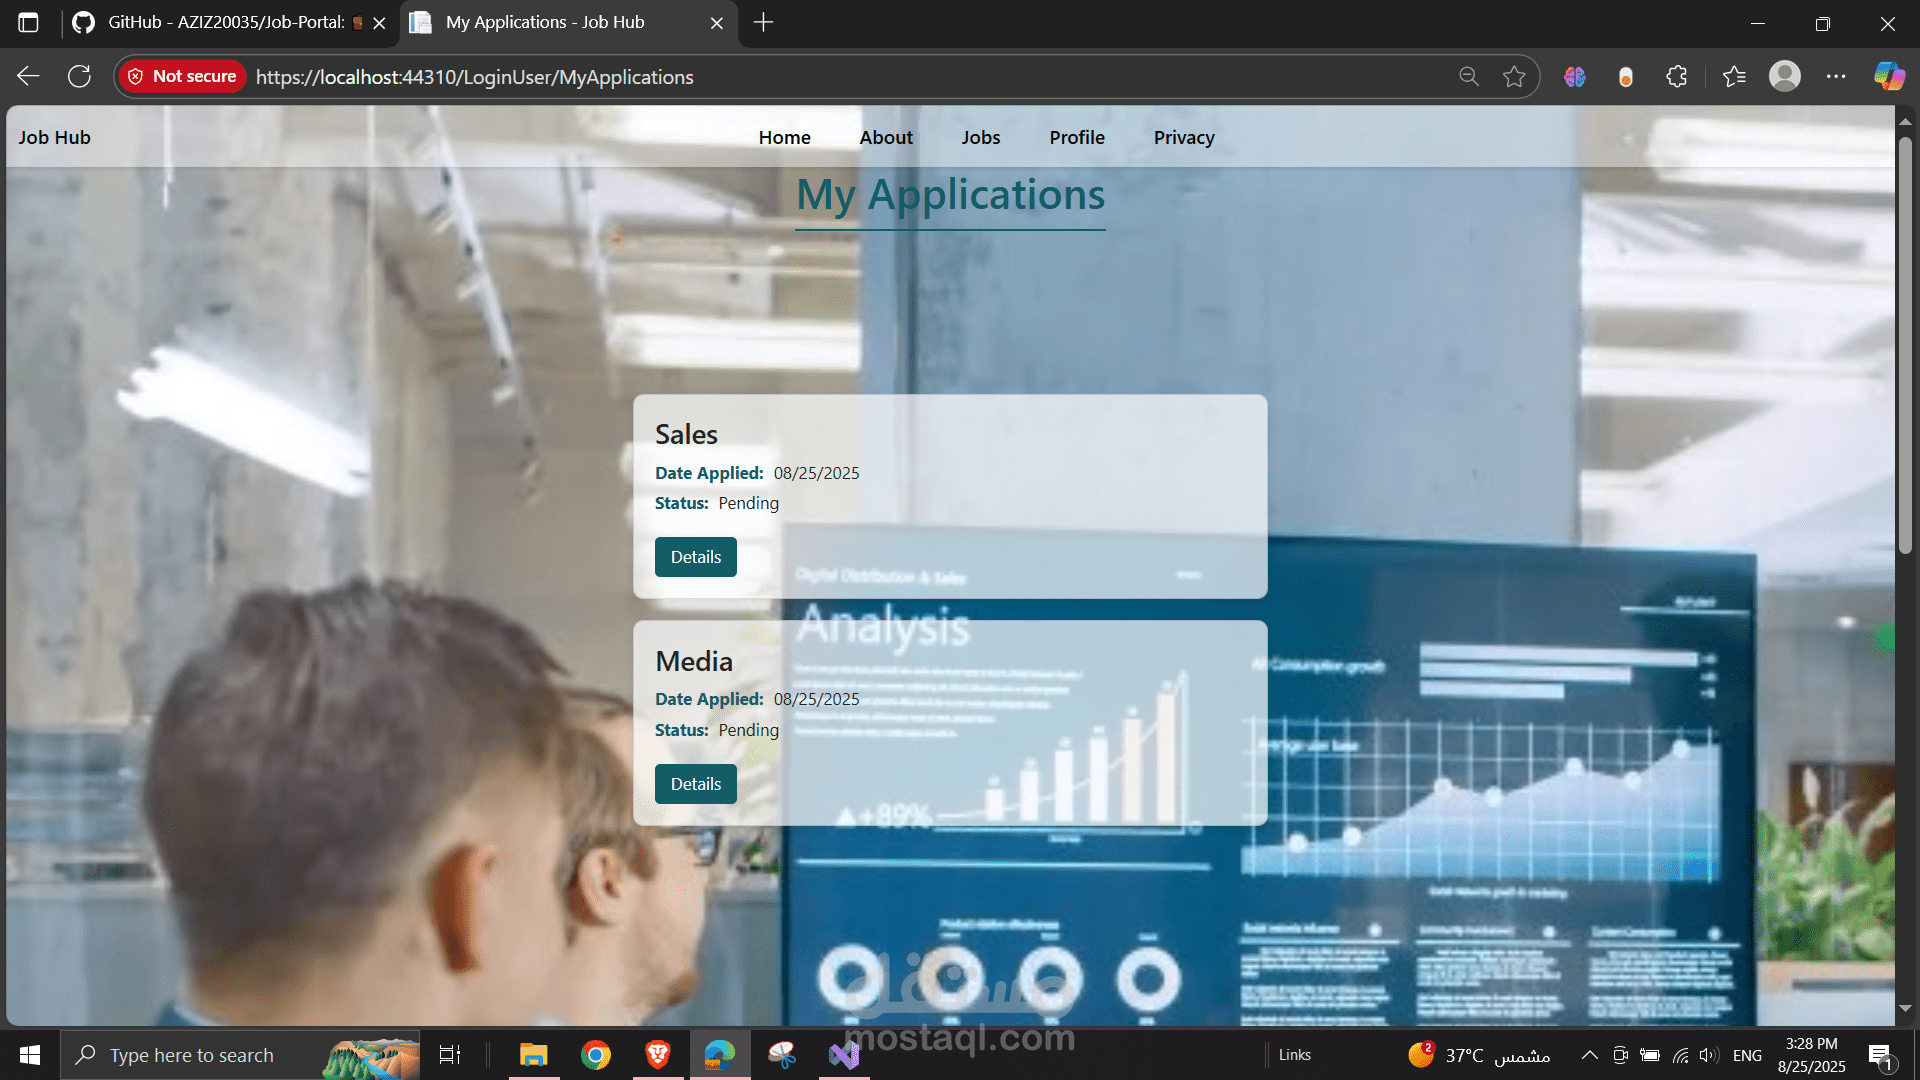Click the Back arrow icon
This screenshot has height=1080, width=1920.
point(28,77)
